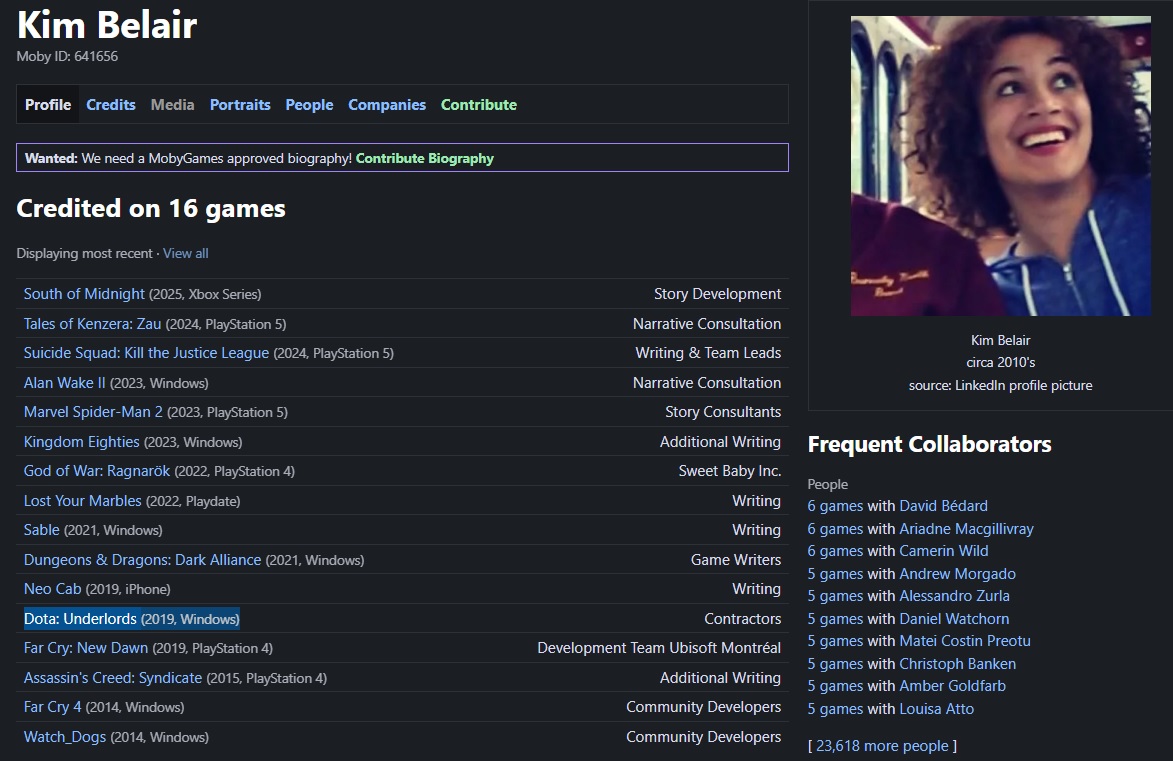The height and width of the screenshot is (761, 1173).
Task: Switch to the Credits tab
Action: point(111,105)
